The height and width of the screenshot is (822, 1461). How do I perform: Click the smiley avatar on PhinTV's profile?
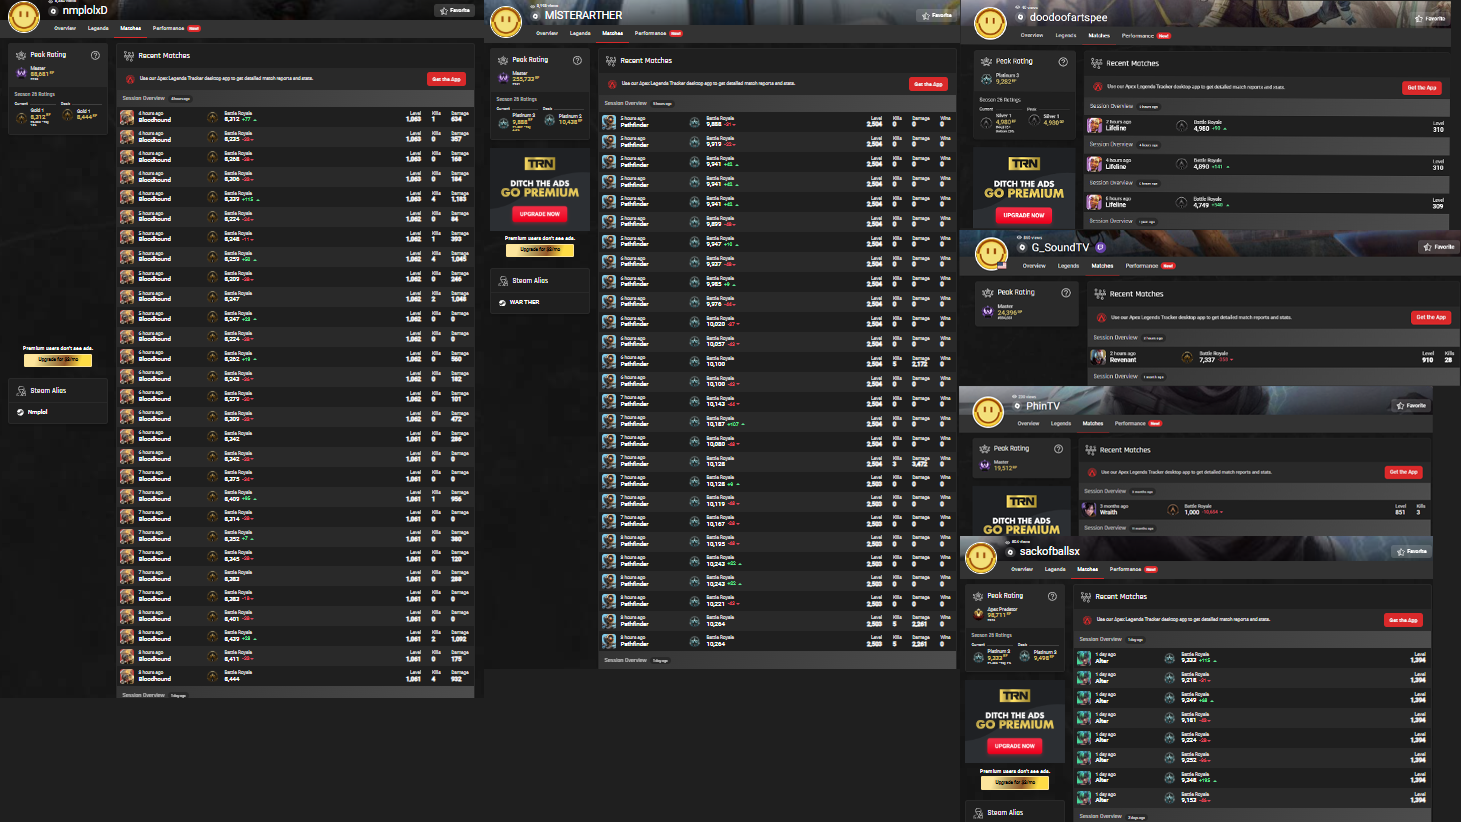pyautogui.click(x=988, y=411)
